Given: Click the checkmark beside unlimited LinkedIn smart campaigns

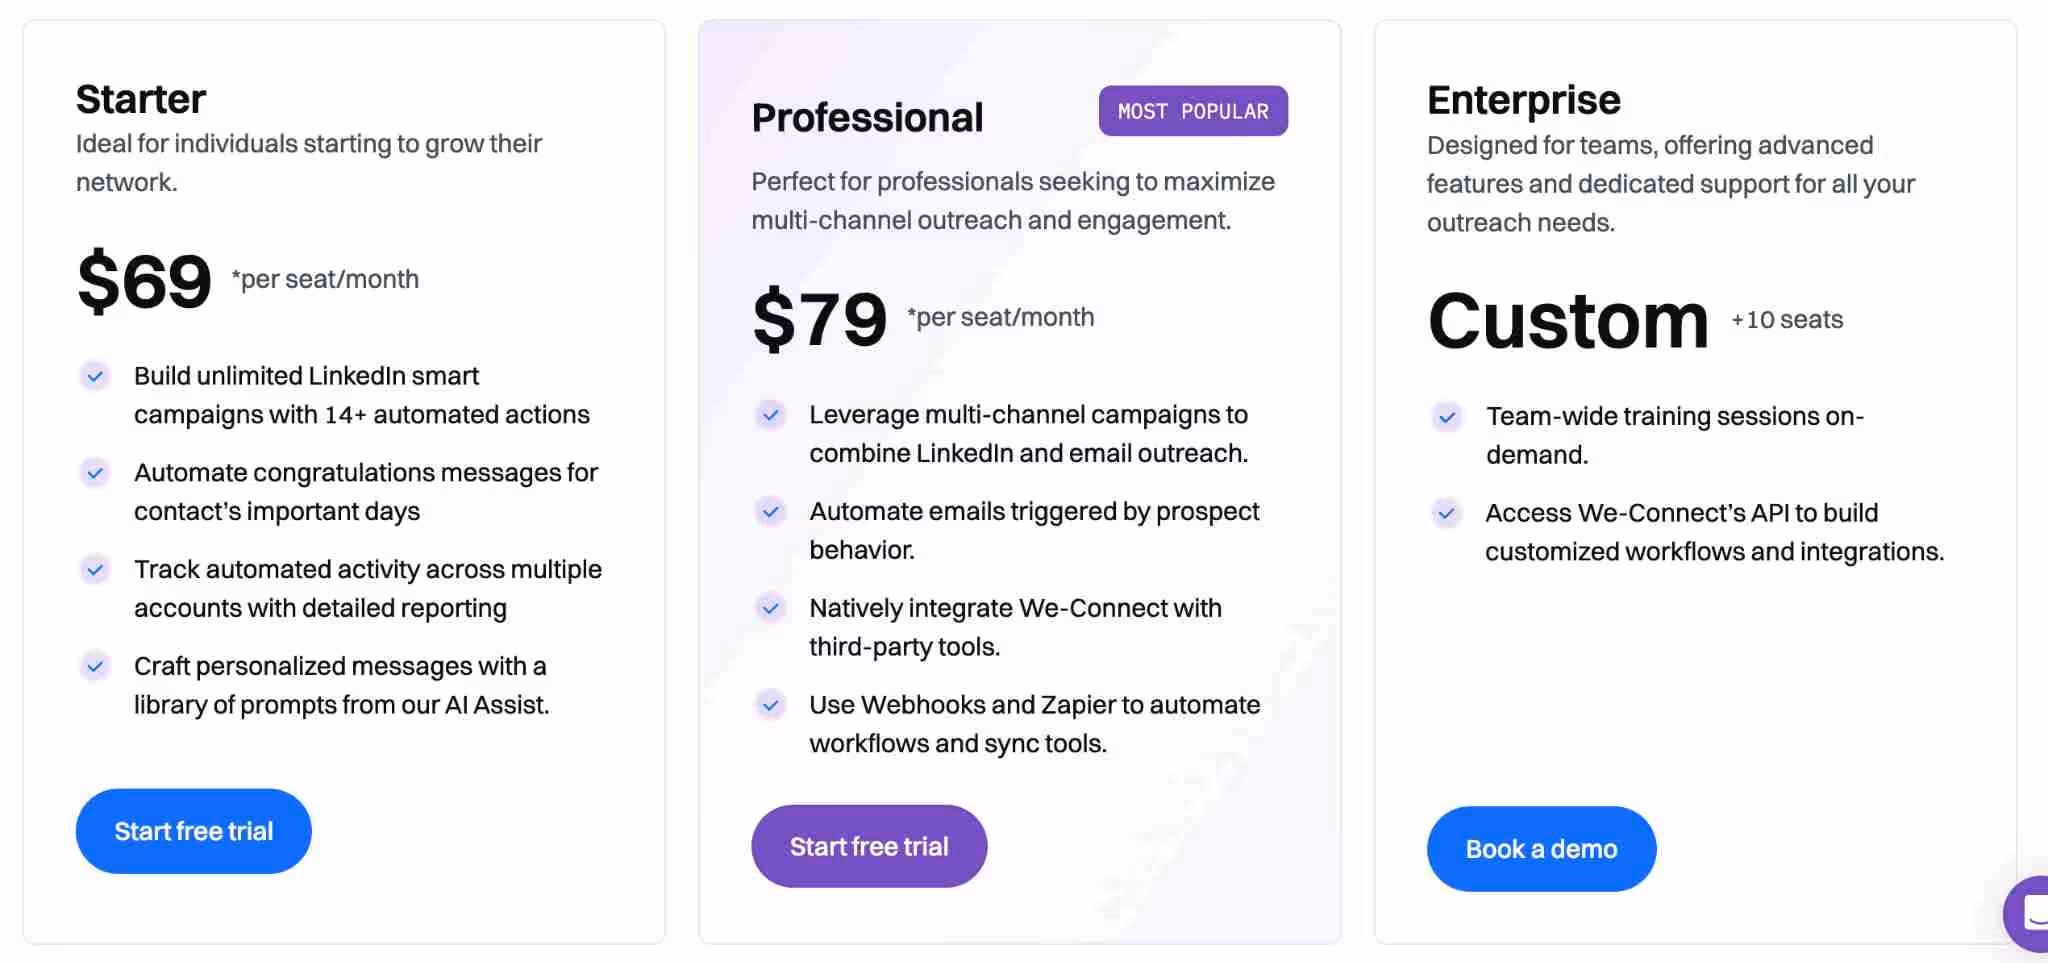Looking at the screenshot, I should (x=95, y=376).
